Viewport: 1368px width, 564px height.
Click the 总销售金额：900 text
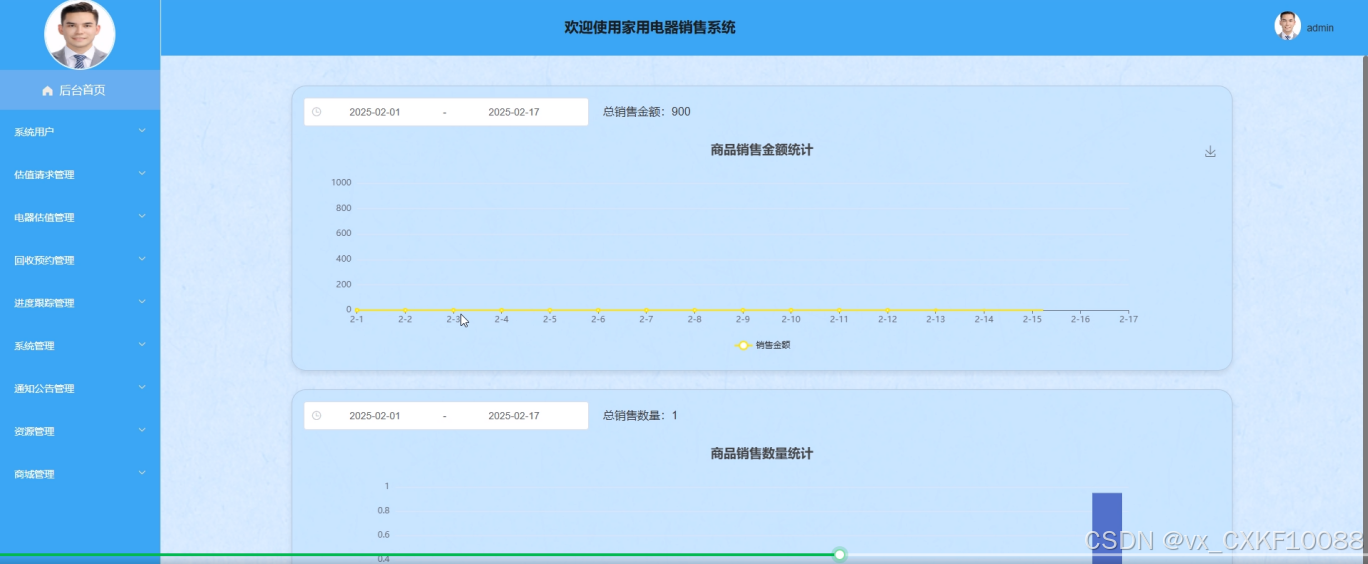pos(646,112)
